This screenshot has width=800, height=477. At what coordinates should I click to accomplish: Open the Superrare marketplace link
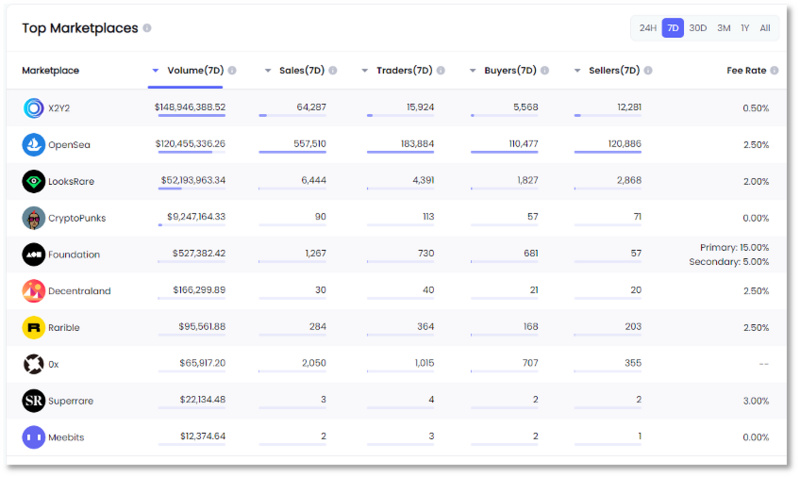(71, 401)
